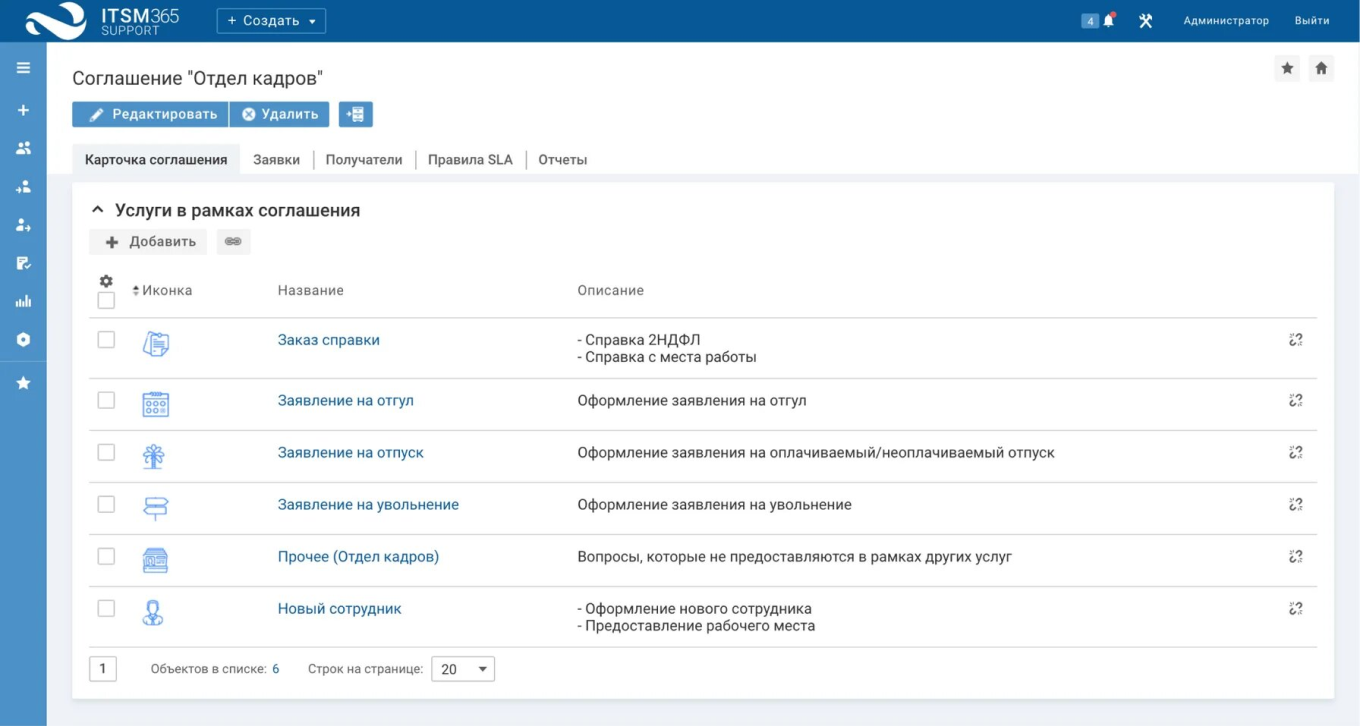Open the Заявление на увольнение link
This screenshot has height=726, width=1360.
[x=368, y=505]
